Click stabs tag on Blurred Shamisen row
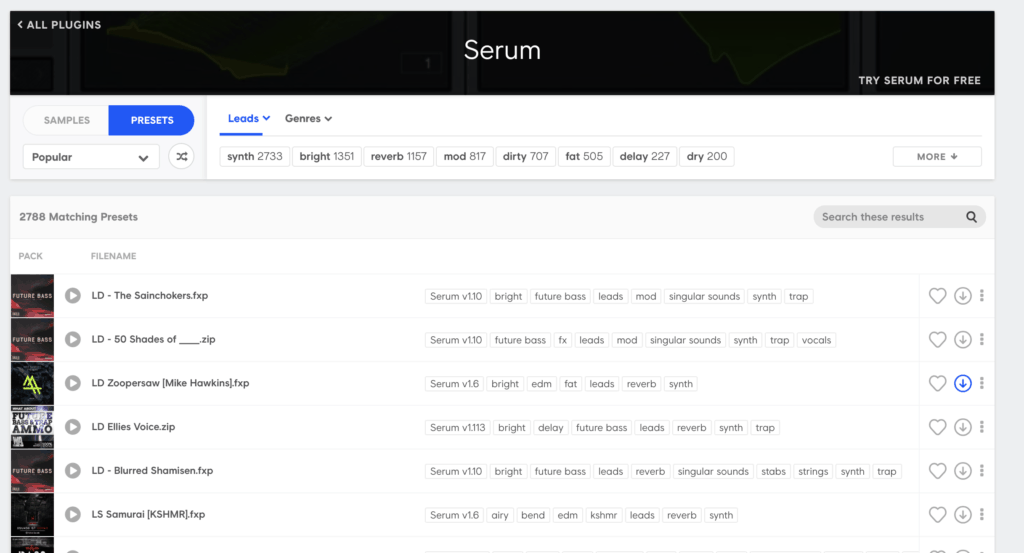Screen dimensions: 1024x553 [x=773, y=471]
